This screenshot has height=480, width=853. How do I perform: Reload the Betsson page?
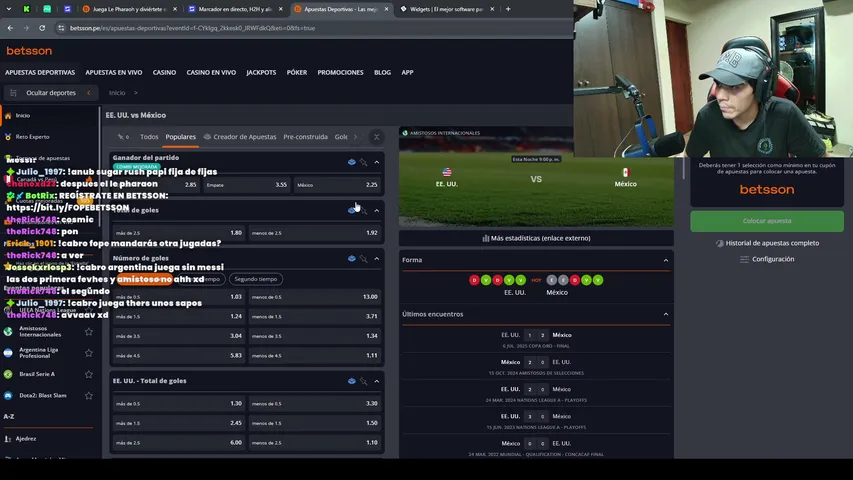pos(42,28)
